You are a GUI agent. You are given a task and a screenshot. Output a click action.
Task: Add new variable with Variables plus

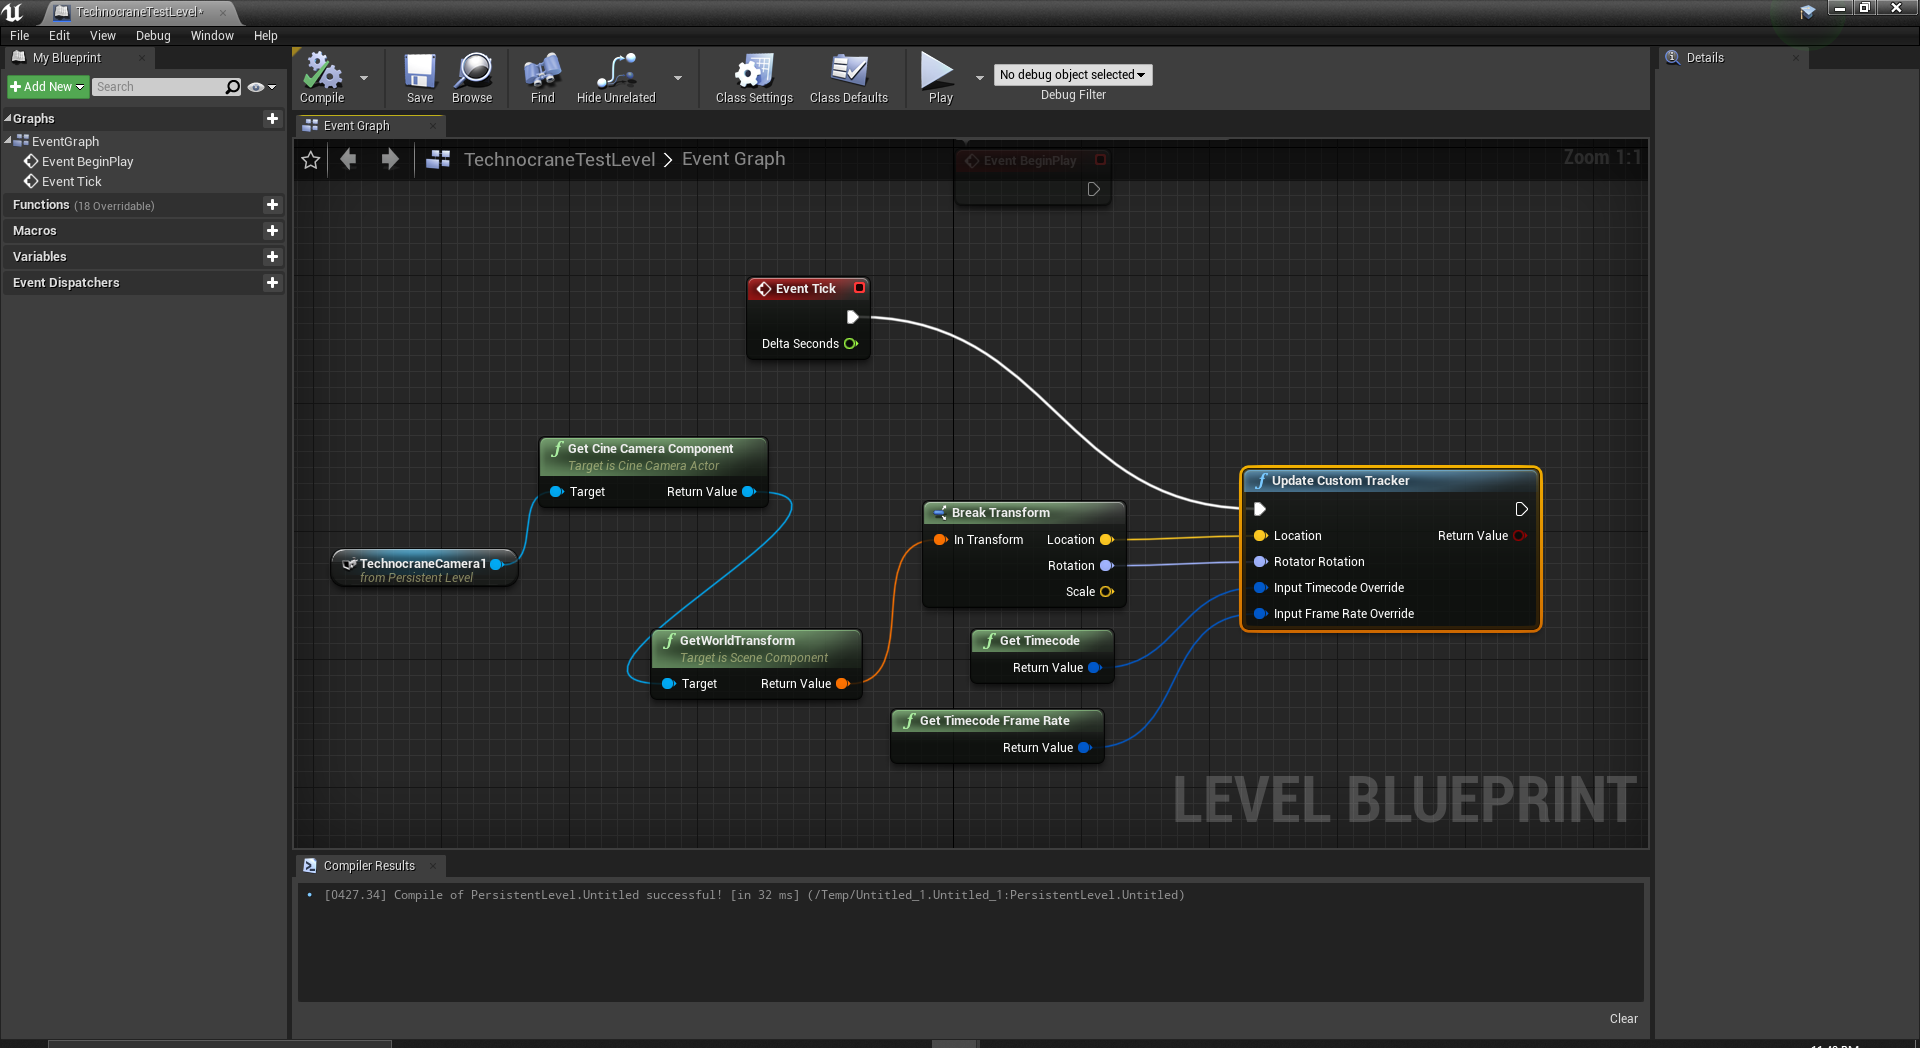(x=272, y=256)
